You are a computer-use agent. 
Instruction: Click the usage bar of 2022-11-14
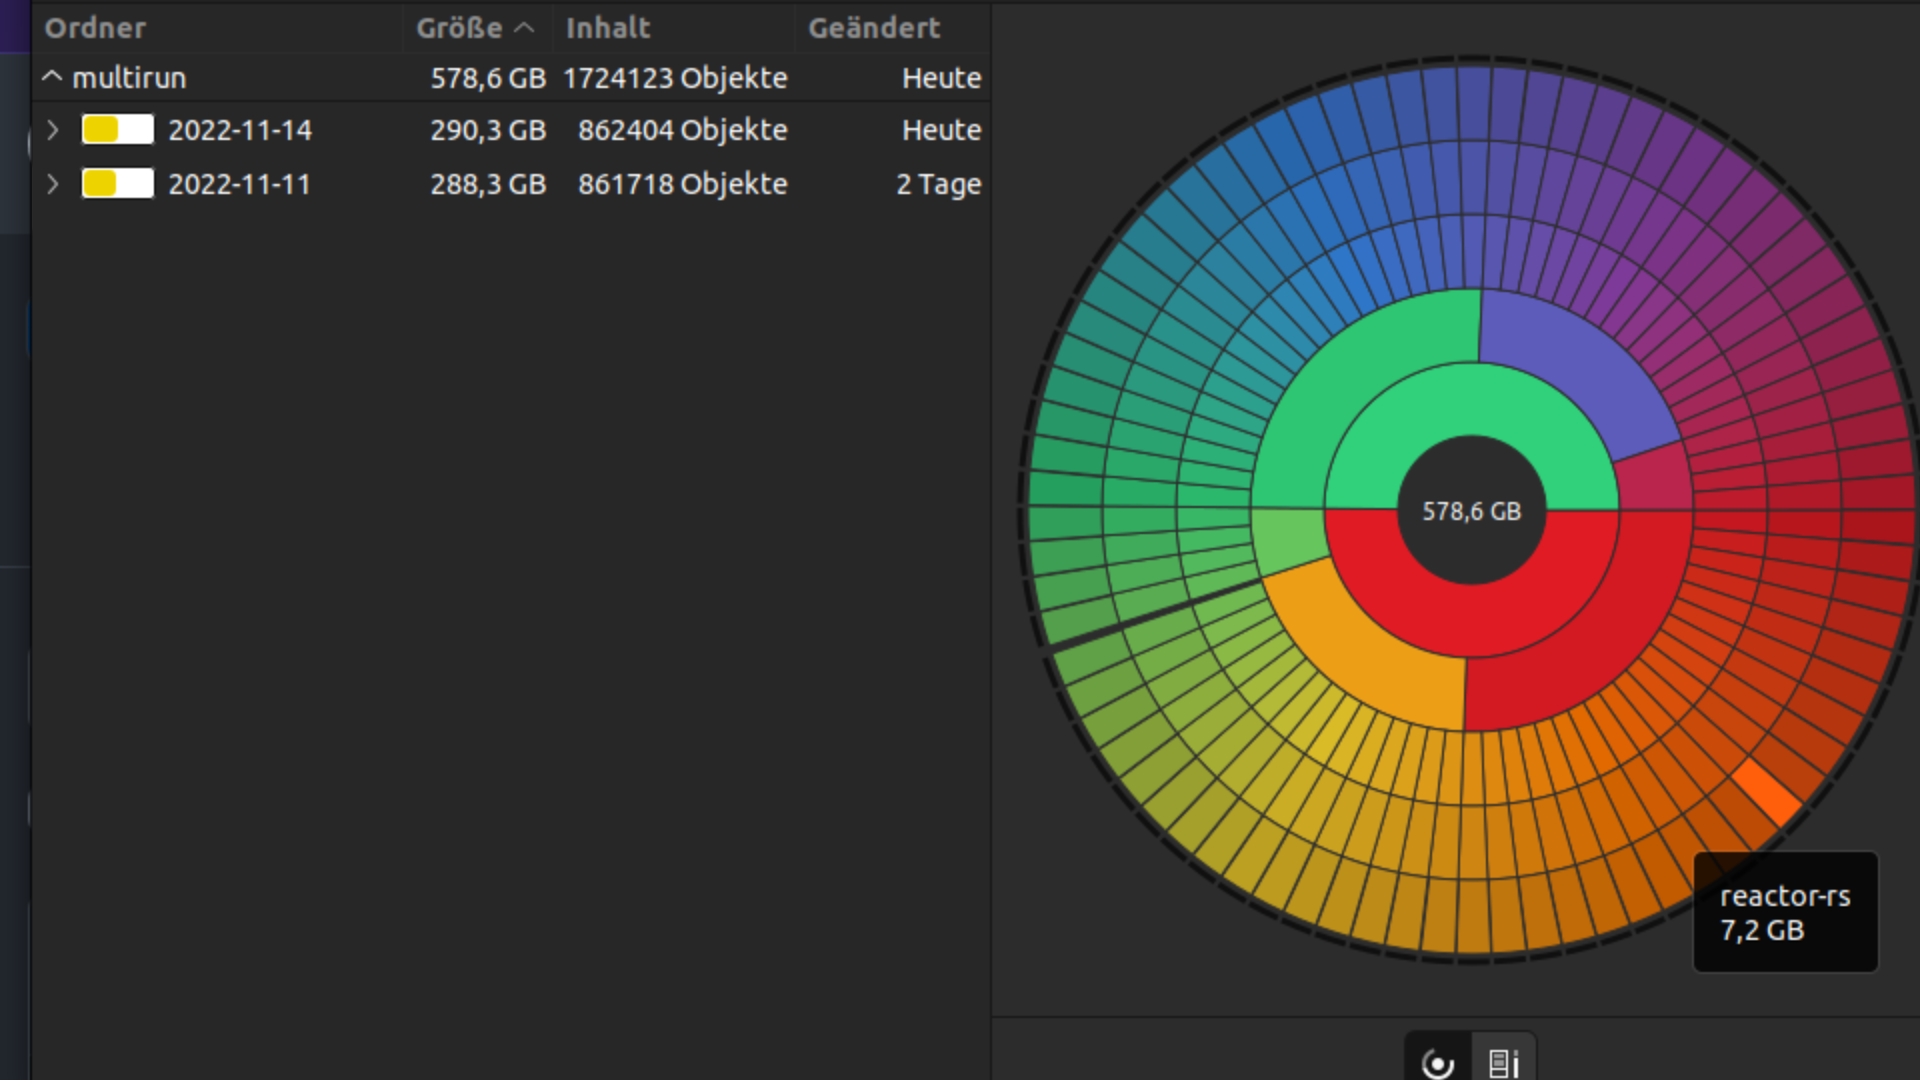tap(118, 130)
